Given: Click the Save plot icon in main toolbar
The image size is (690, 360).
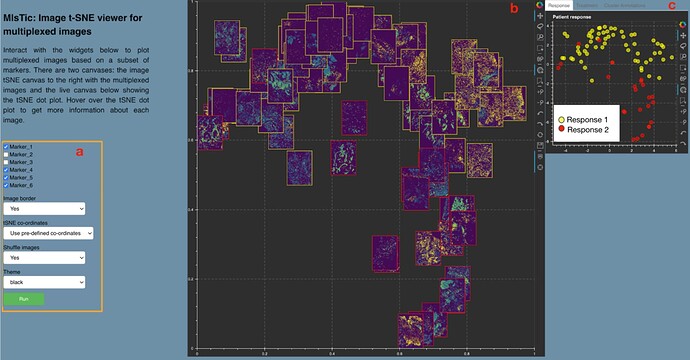Looking at the screenshot, I should [540, 145].
